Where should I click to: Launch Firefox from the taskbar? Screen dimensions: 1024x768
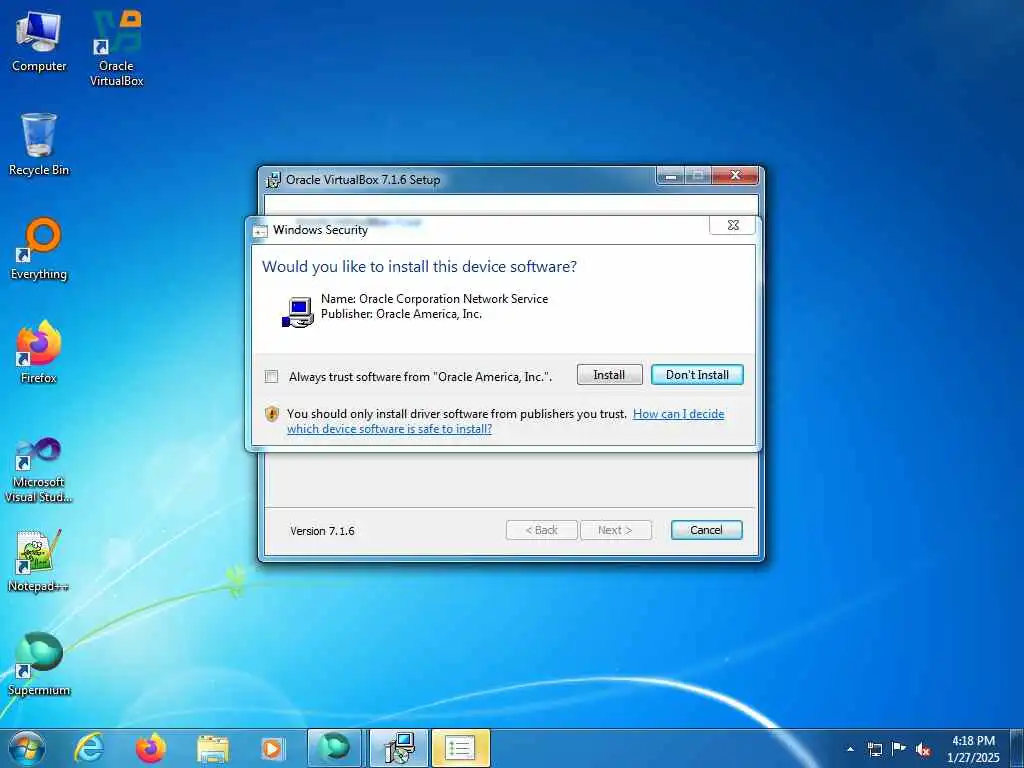pyautogui.click(x=150, y=748)
